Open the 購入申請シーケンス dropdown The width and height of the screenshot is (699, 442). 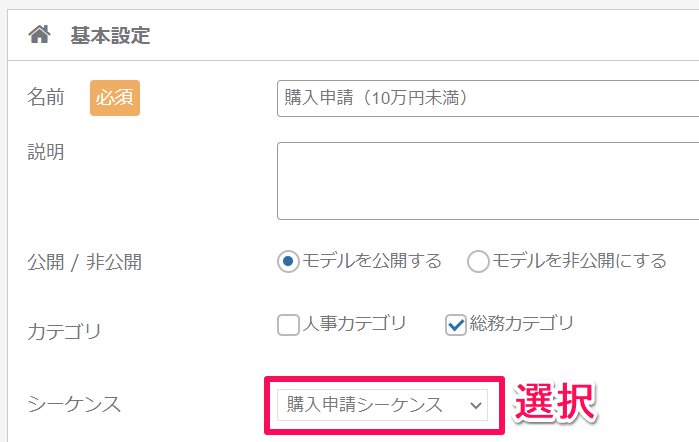[382, 405]
